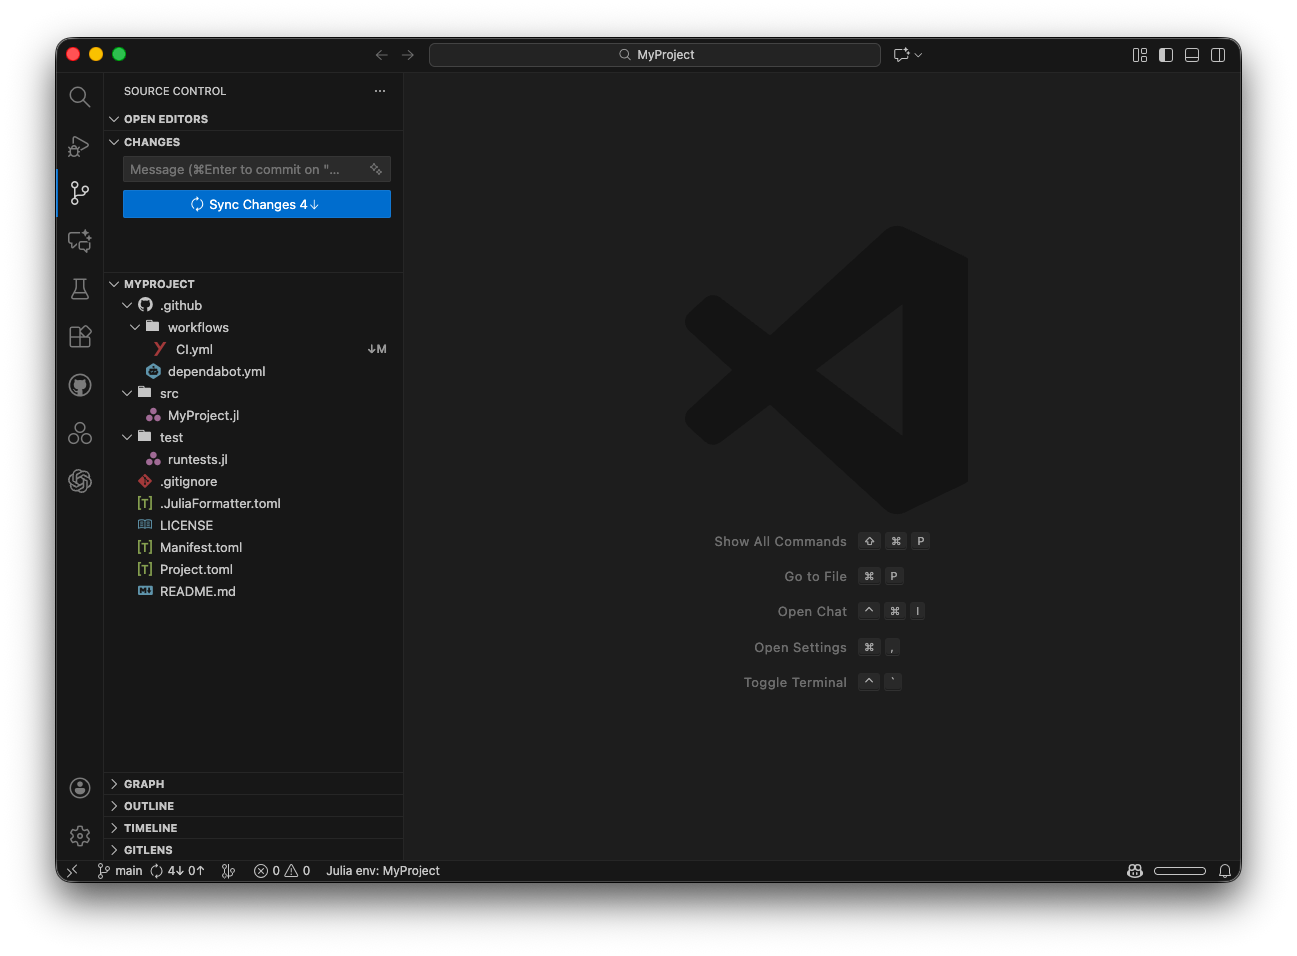Open the Testing flask icon view
This screenshot has height=956, width=1297.
(80, 289)
